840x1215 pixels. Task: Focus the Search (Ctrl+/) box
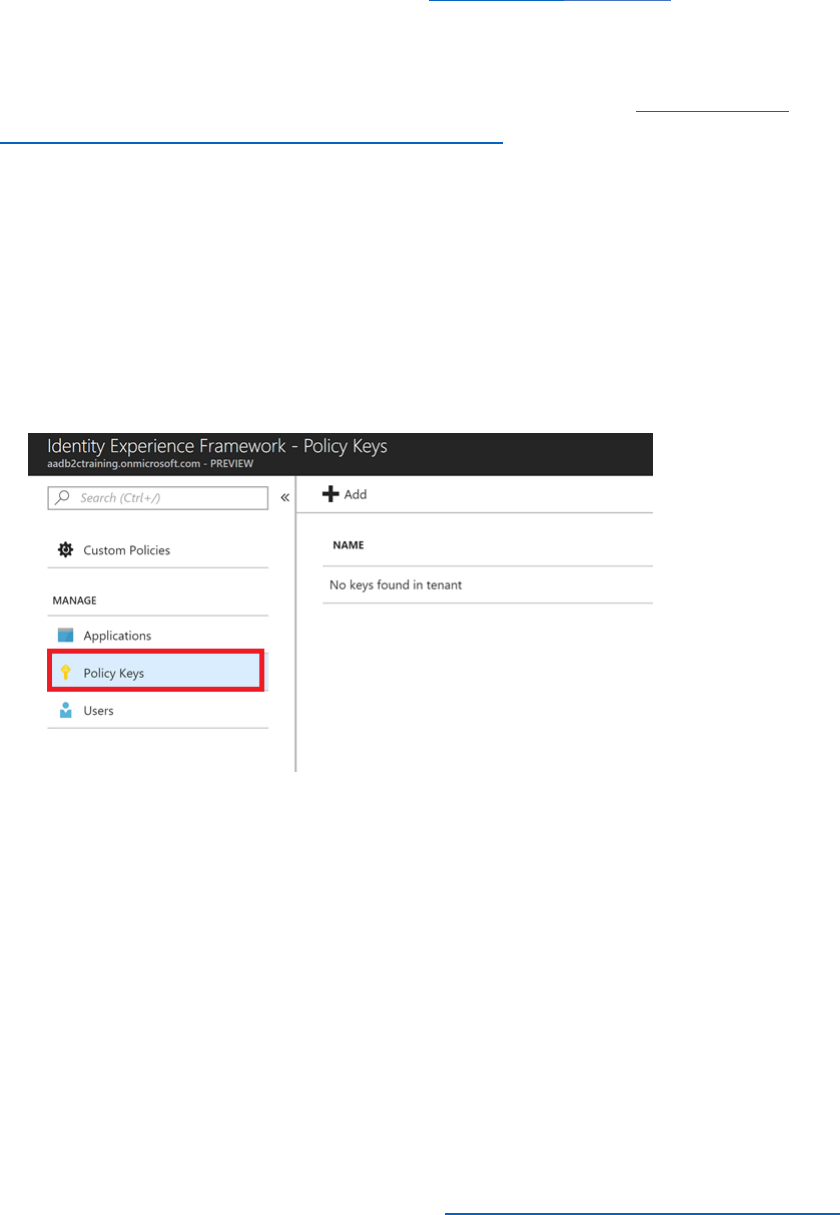(x=158, y=497)
